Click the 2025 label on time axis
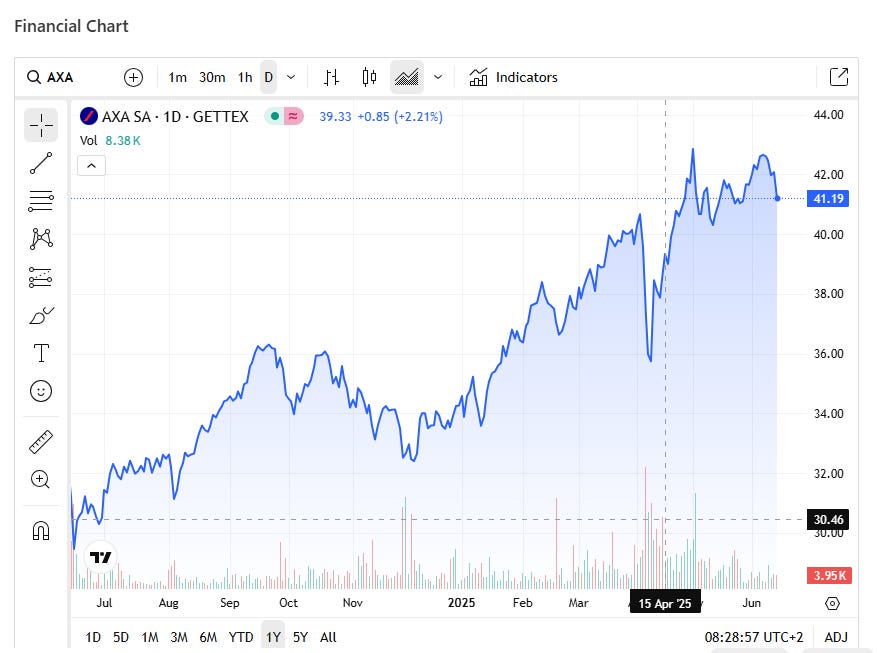This screenshot has height=653, width=877. click(461, 603)
